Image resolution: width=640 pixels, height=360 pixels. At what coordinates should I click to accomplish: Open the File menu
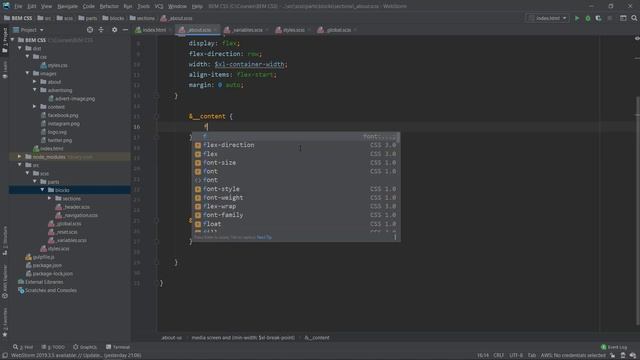click(x=18, y=6)
